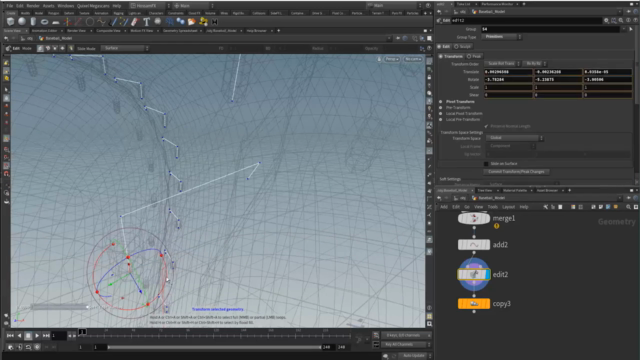Open the Auto Update dropdown

(416, 356)
